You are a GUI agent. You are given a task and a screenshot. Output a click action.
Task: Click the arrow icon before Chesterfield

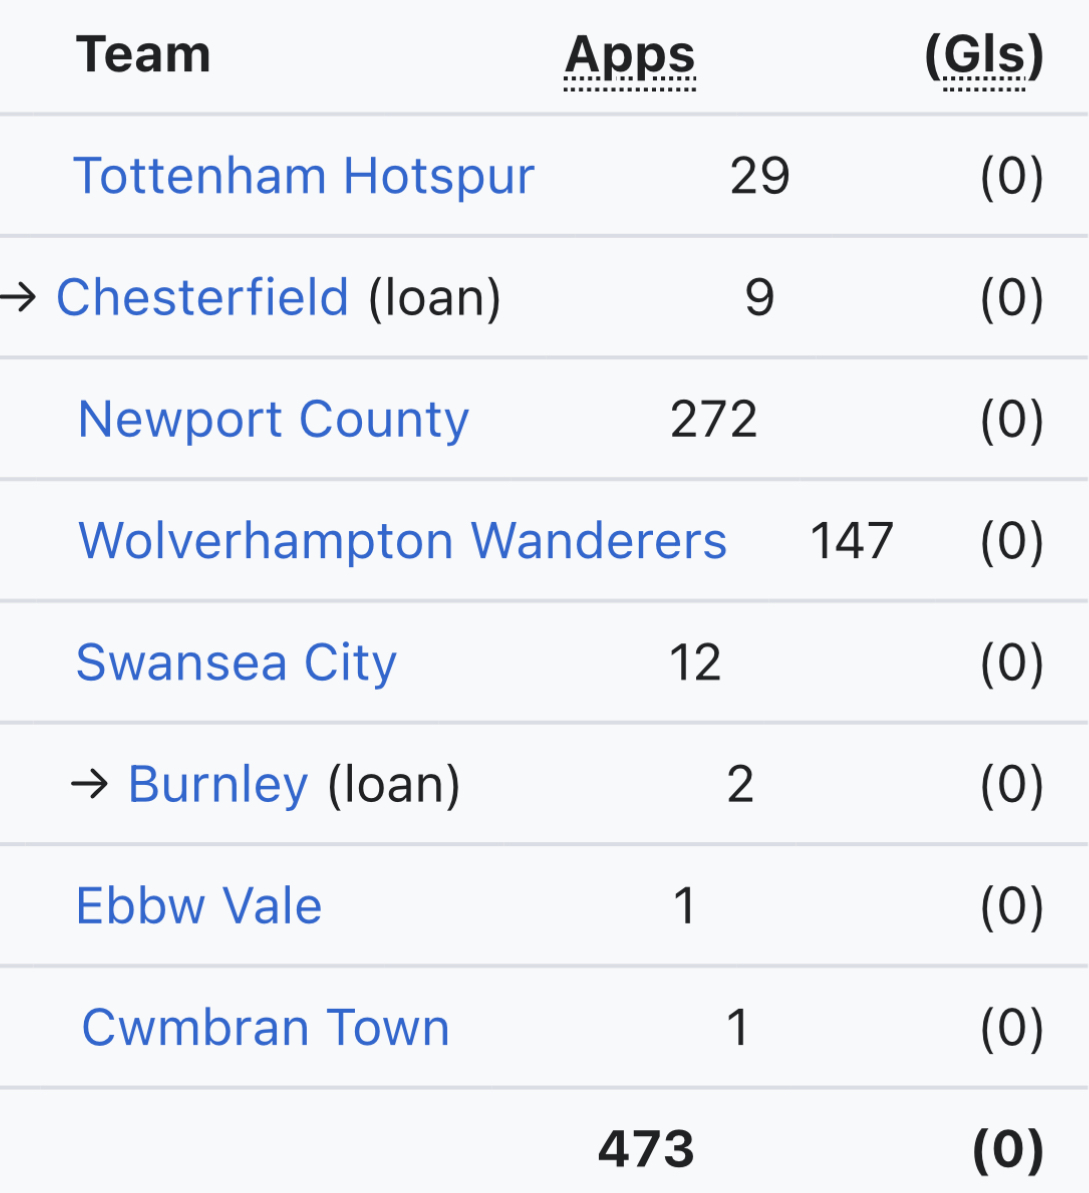click(19, 297)
